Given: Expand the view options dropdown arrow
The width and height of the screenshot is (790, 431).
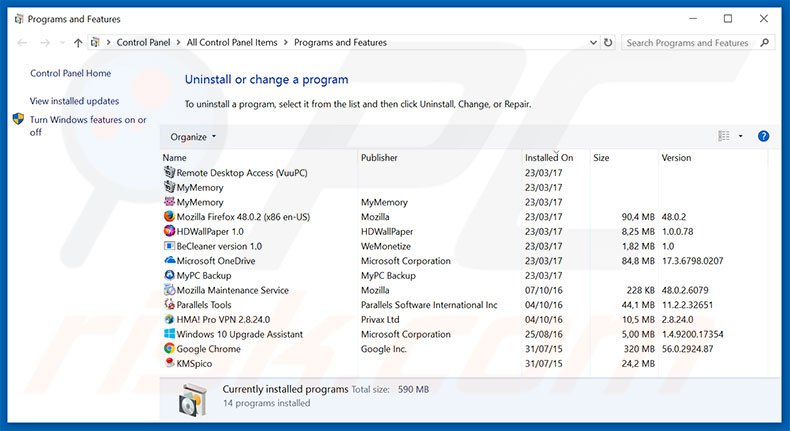Looking at the screenshot, I should 740,136.
